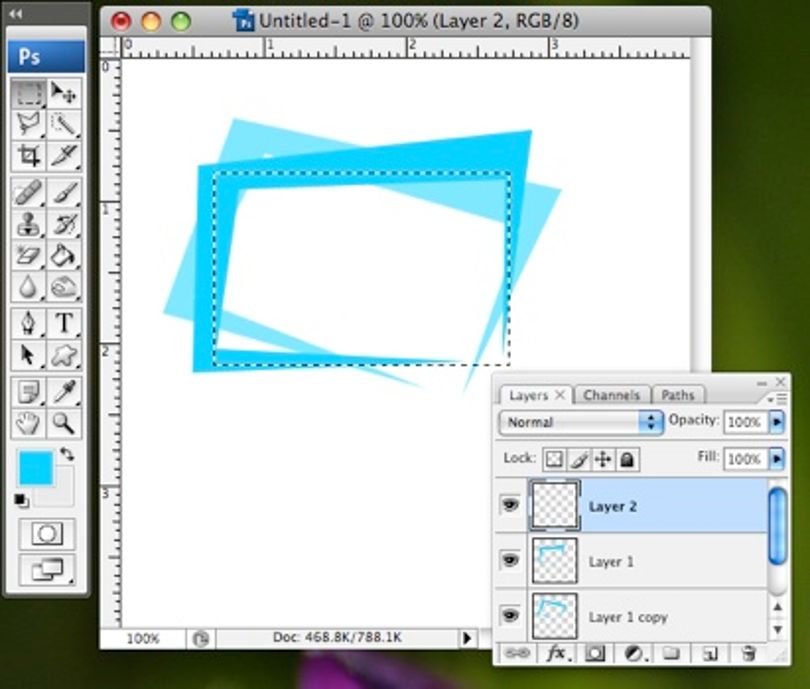Expand the Opacity slider arrow
Image resolution: width=810 pixels, height=689 pixels.
776,422
